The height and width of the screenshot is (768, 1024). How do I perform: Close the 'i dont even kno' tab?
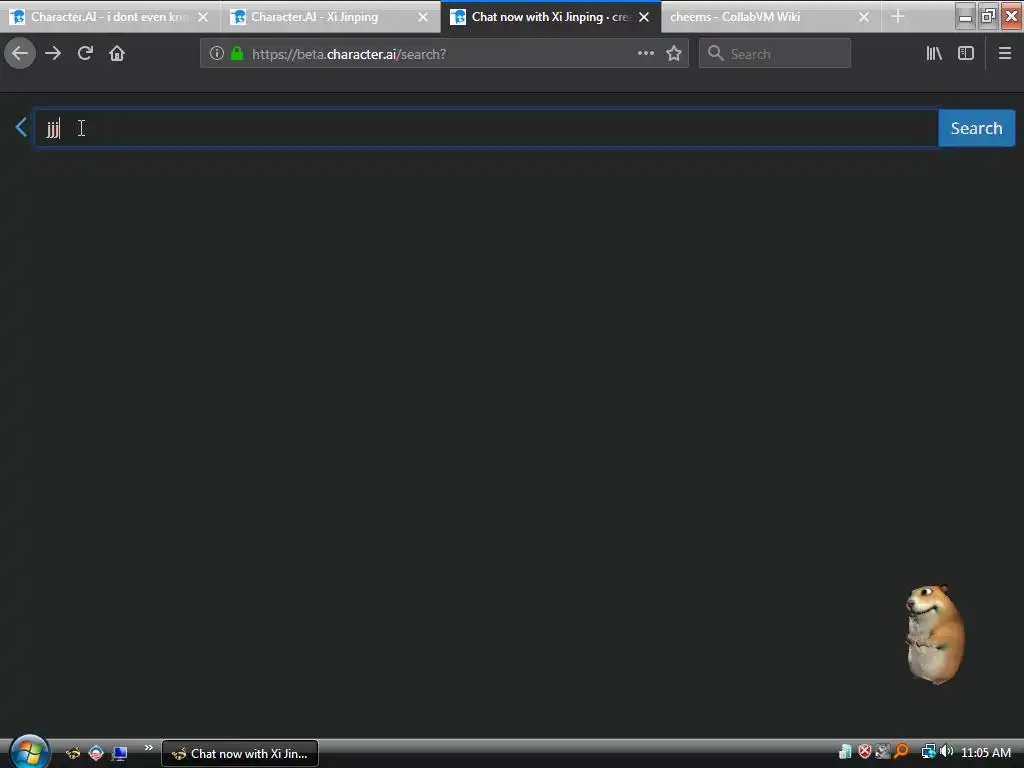pyautogui.click(x=203, y=17)
